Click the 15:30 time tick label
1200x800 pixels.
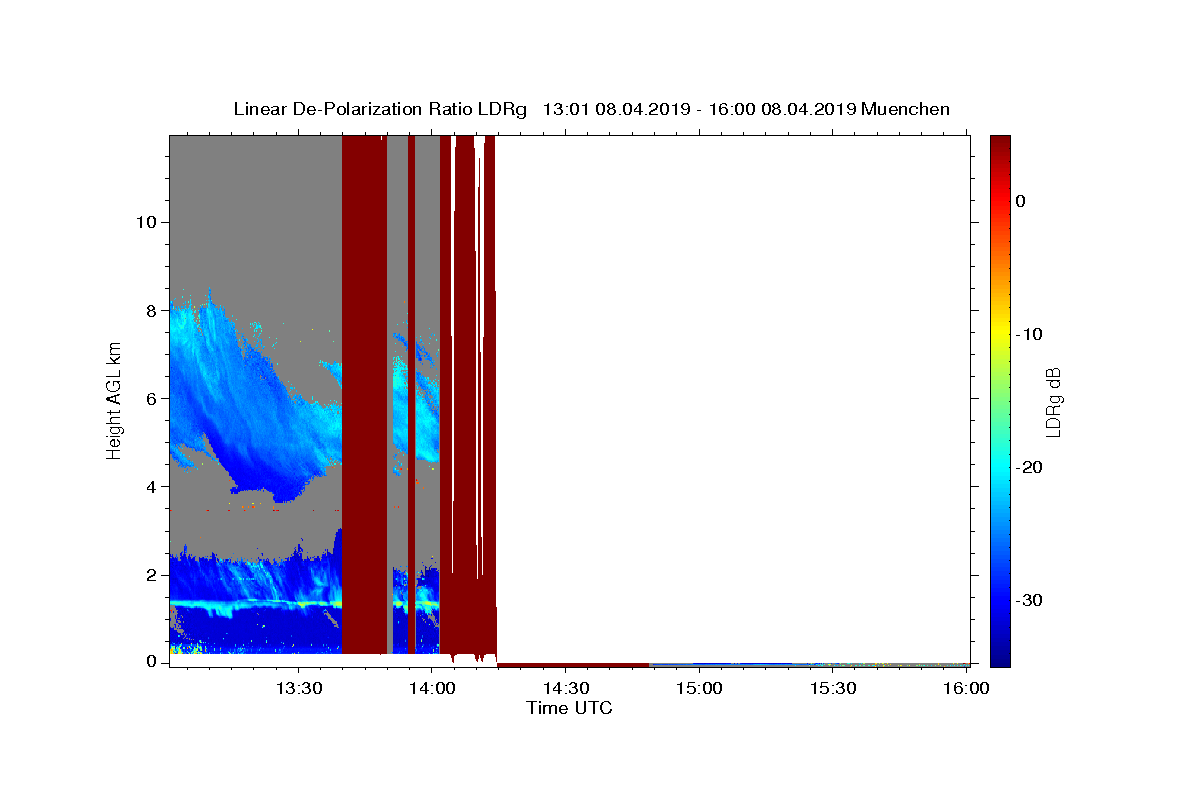tap(832, 688)
